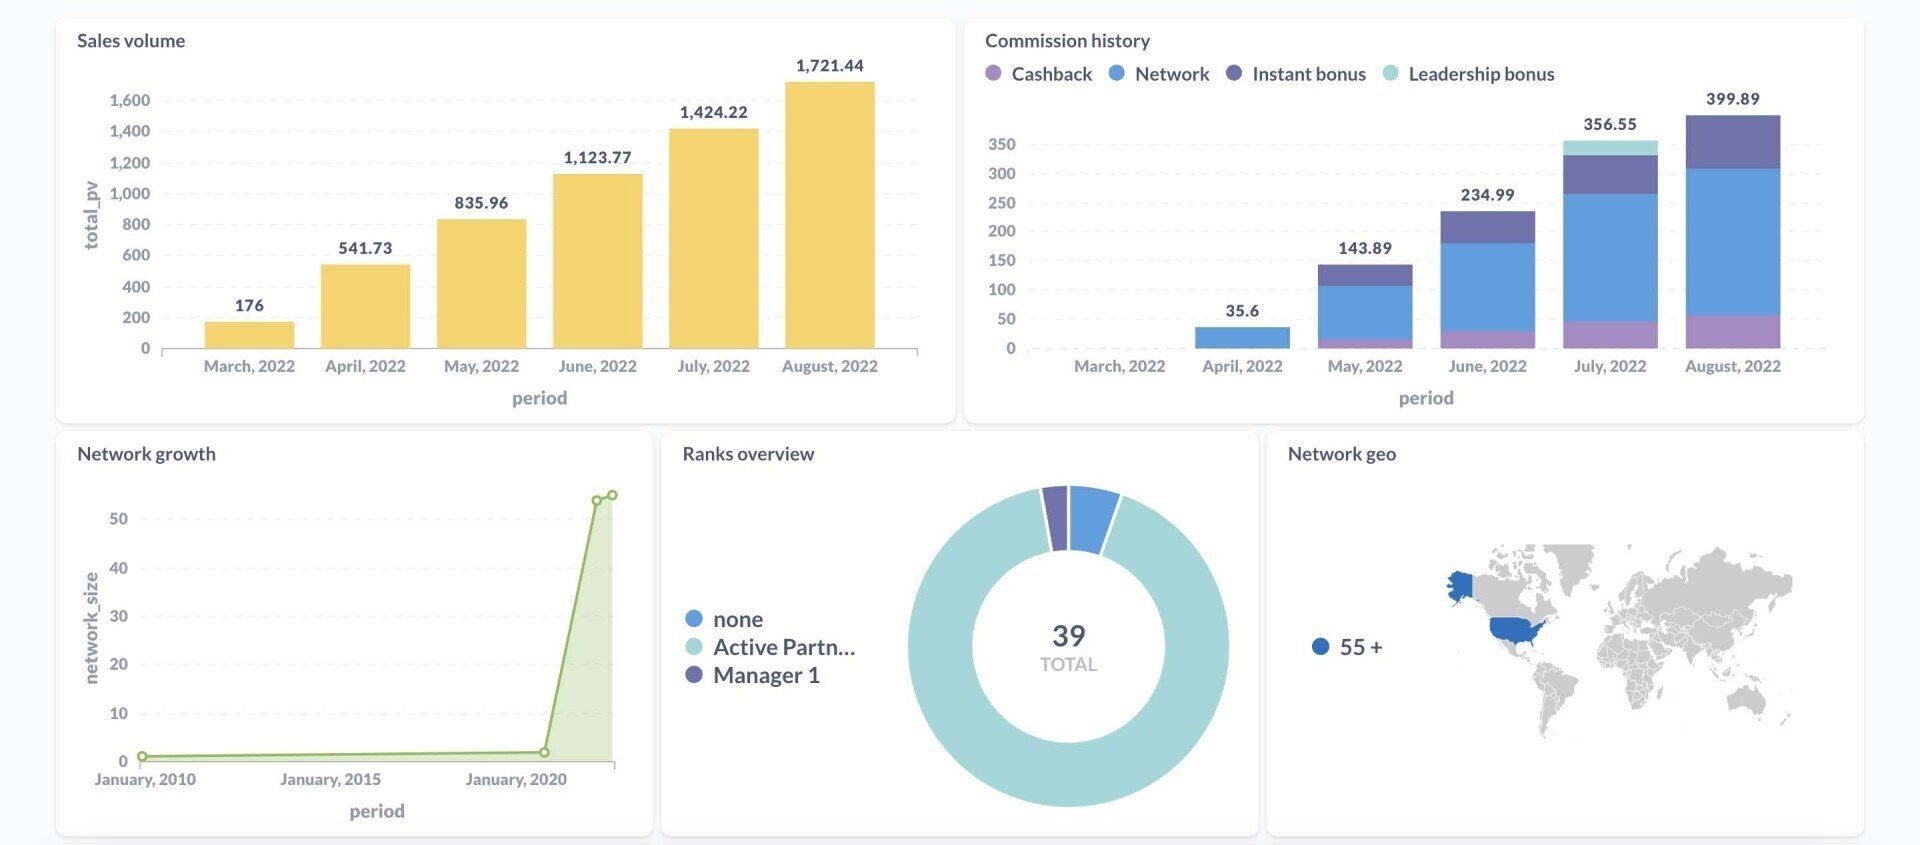
Task: Select the 55 + map legend entry
Action: (x=1347, y=647)
